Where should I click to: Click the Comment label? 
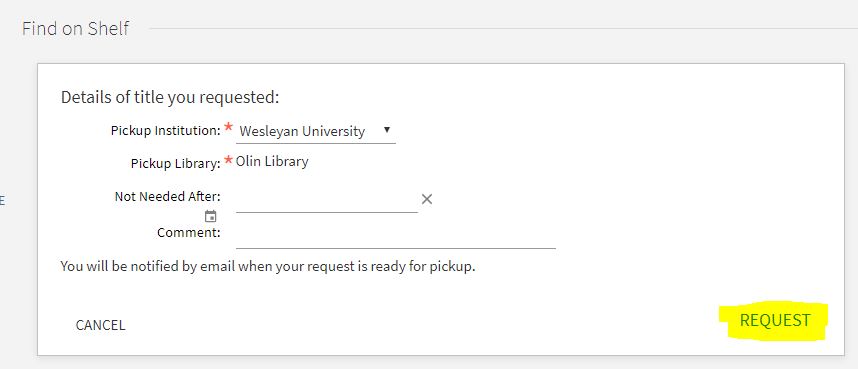[x=189, y=233]
